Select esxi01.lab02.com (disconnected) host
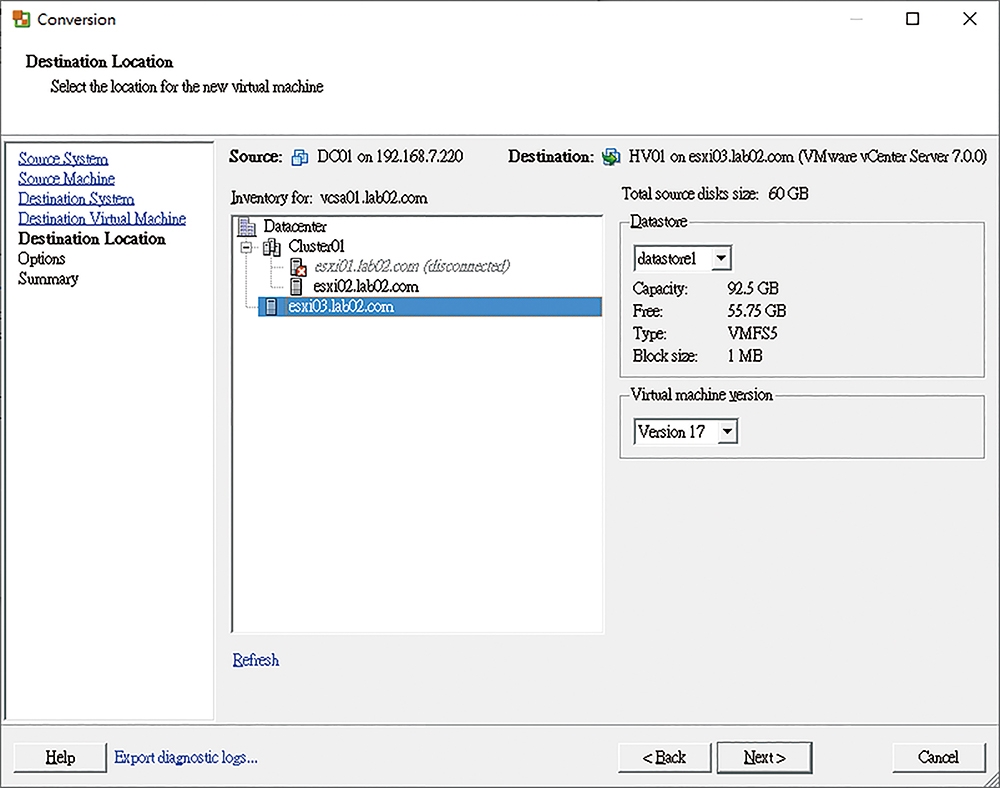1000x788 pixels. (412, 266)
